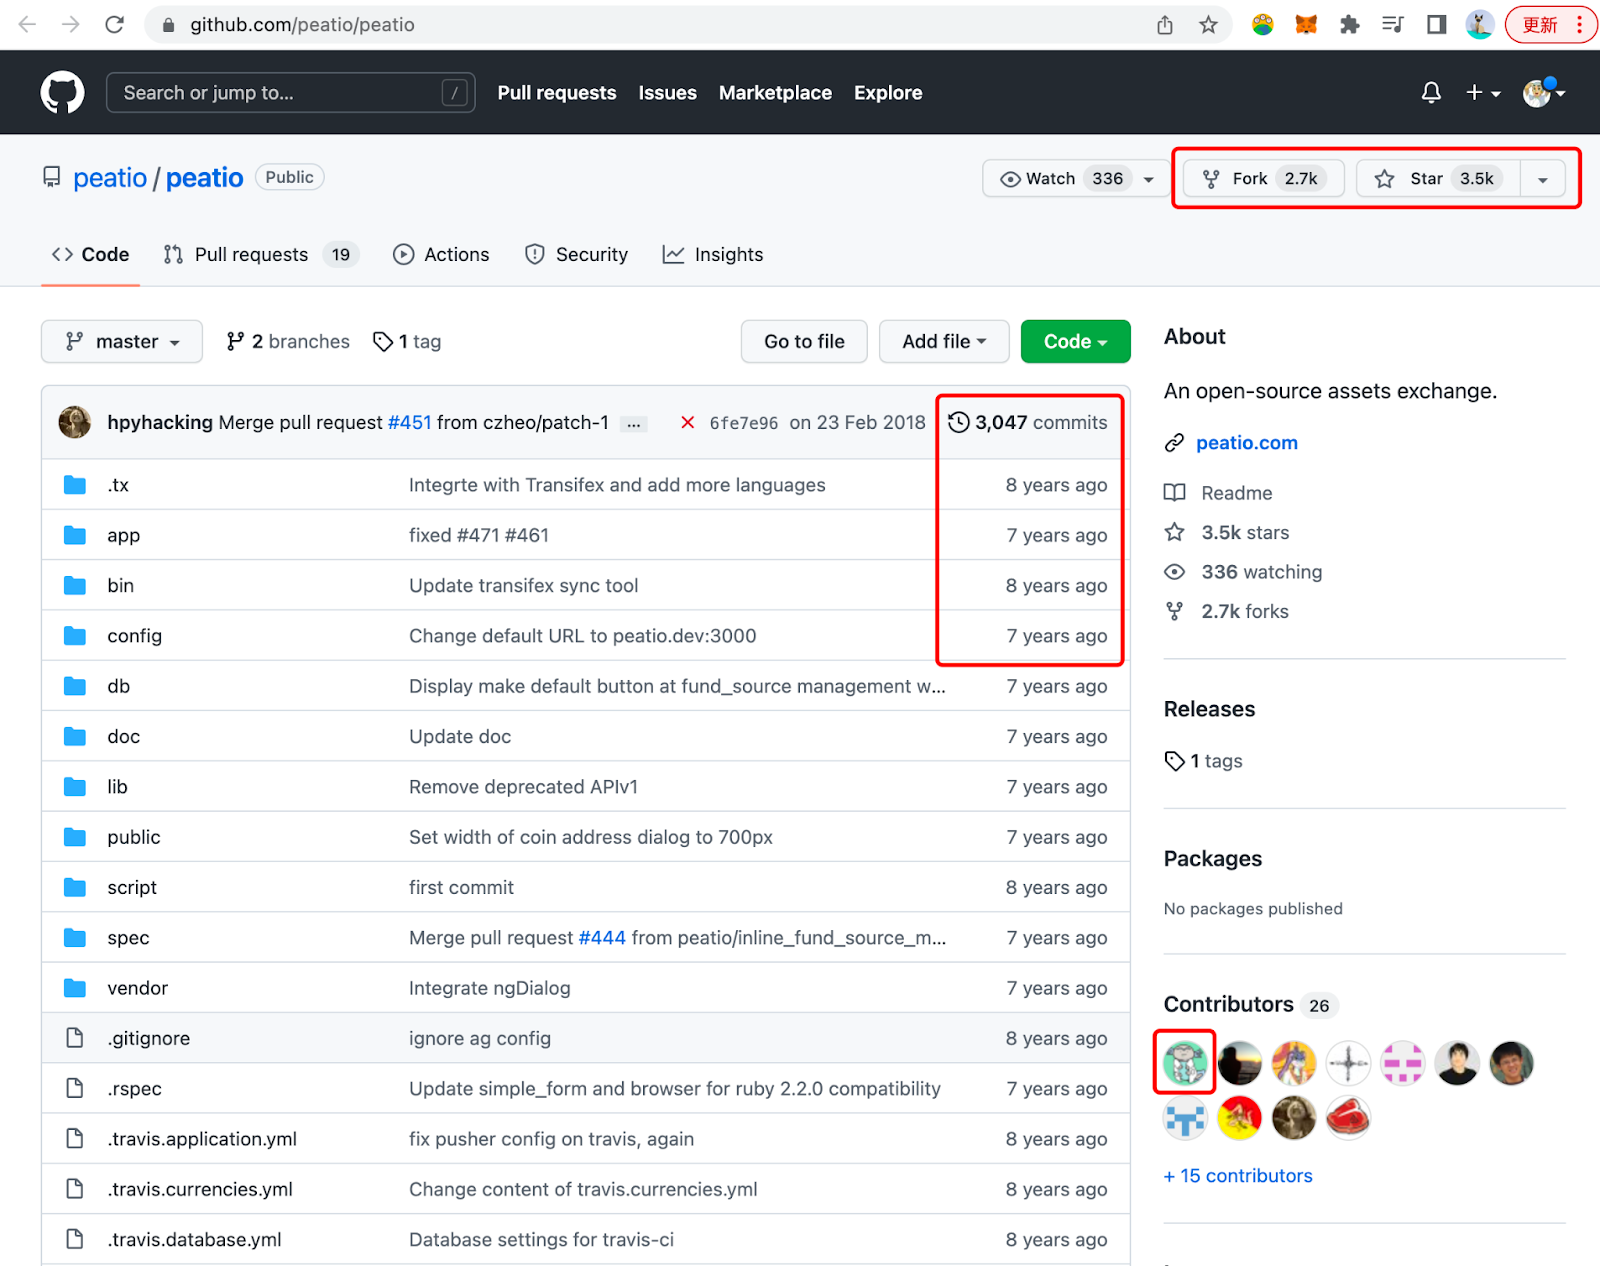1600x1266 pixels.
Task: Open the 1 tags link under Releases
Action: pyautogui.click(x=1204, y=761)
